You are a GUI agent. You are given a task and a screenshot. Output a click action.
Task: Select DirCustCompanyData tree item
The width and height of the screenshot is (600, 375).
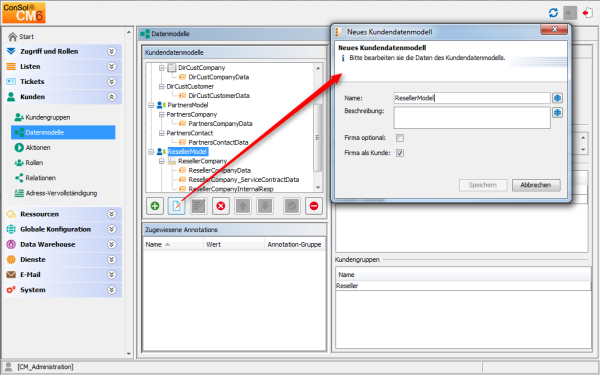(218, 77)
